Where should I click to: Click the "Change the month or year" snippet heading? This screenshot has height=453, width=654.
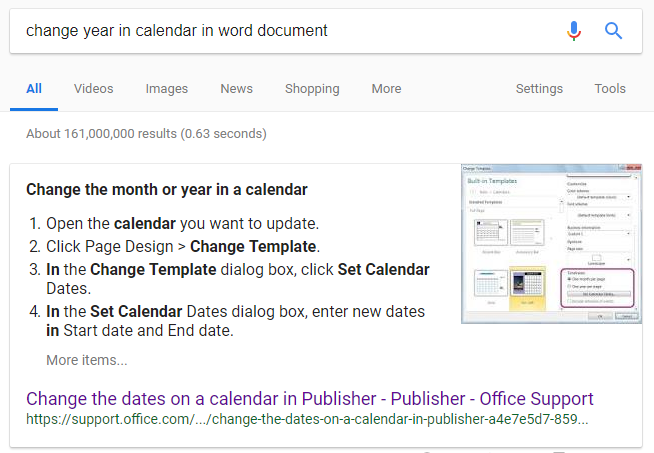tap(167, 189)
